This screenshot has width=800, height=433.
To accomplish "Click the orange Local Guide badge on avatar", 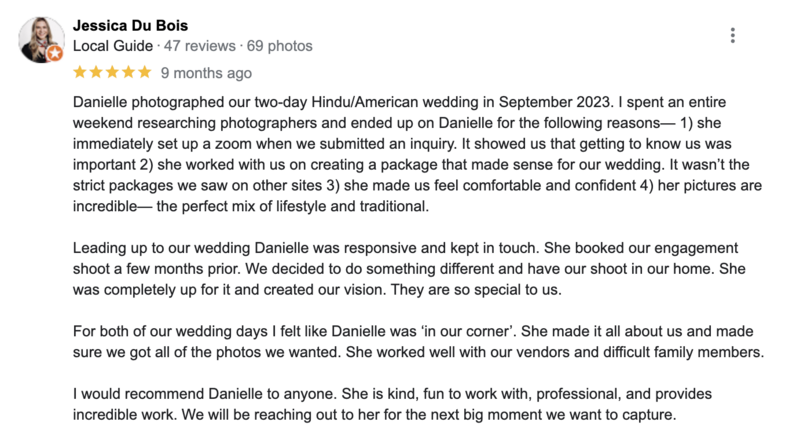I will click(x=55, y=53).
